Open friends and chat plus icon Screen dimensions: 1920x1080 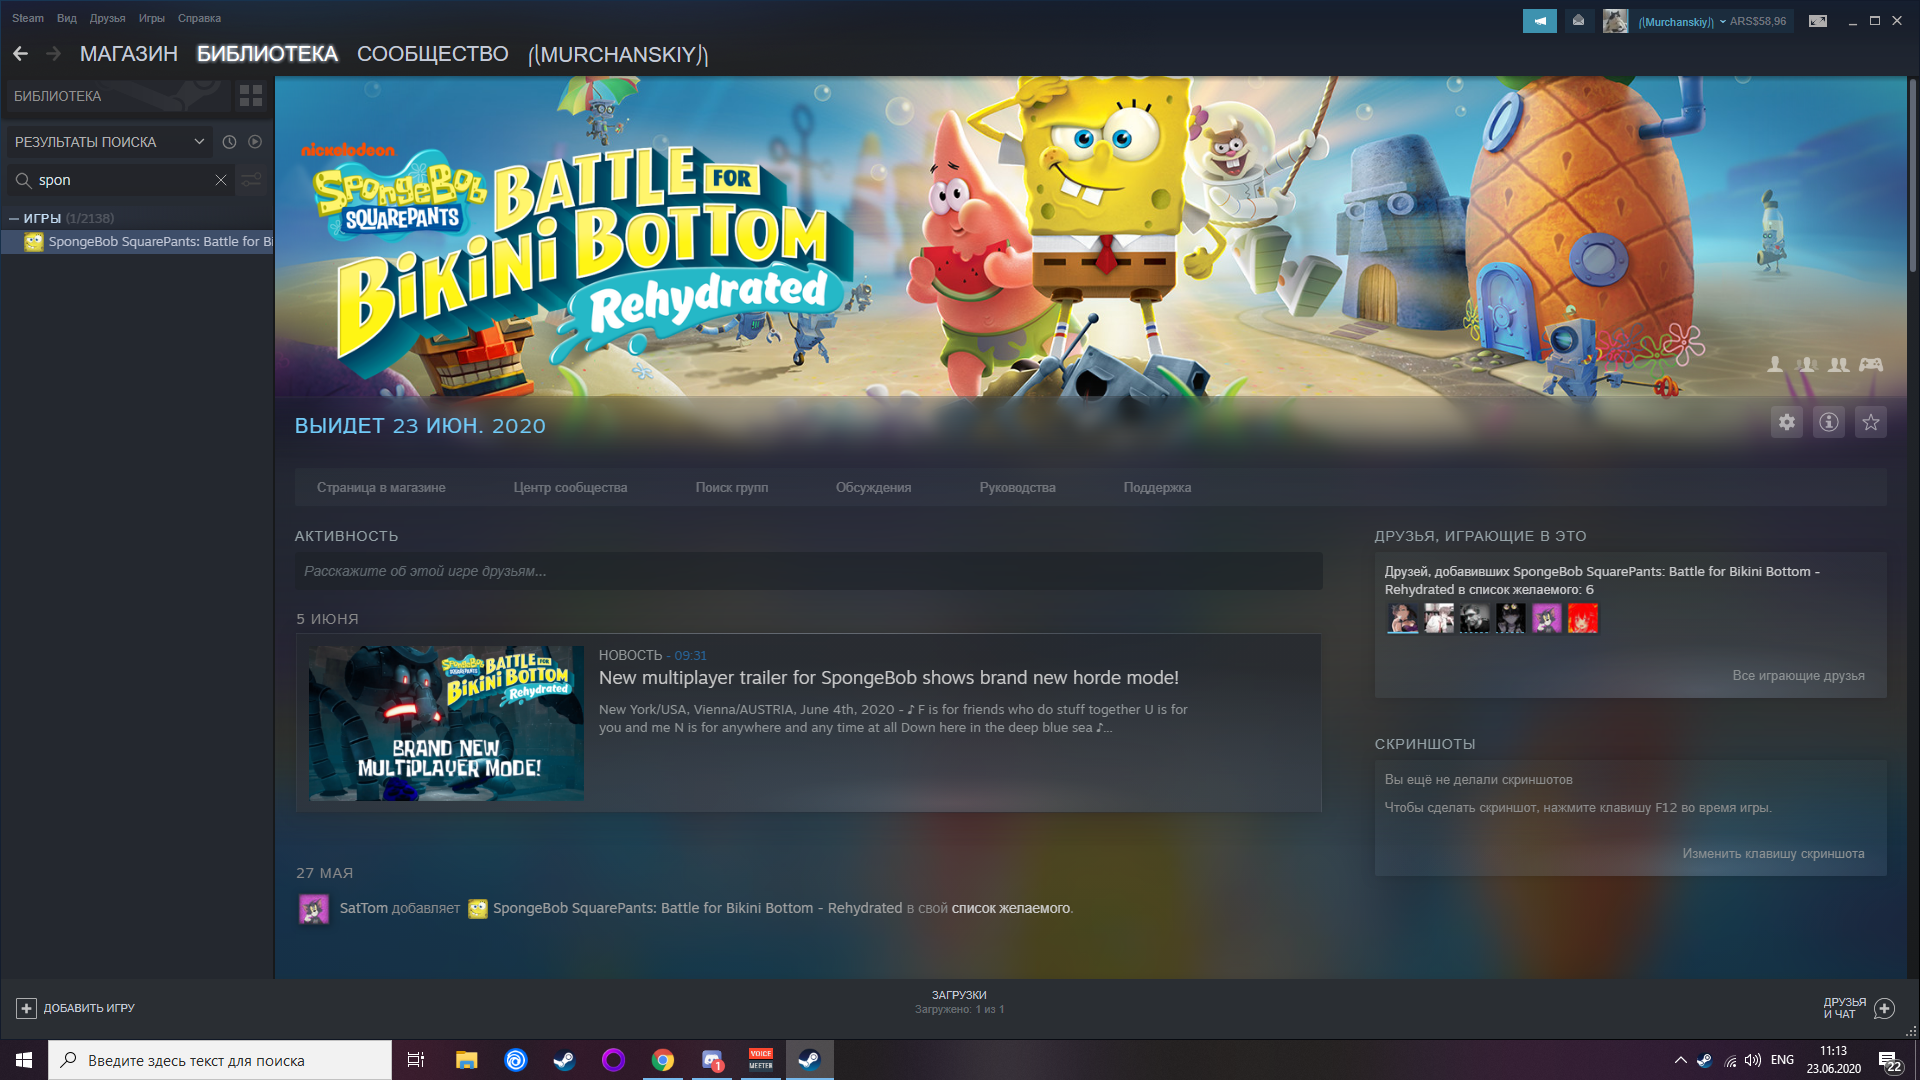coord(1885,1009)
